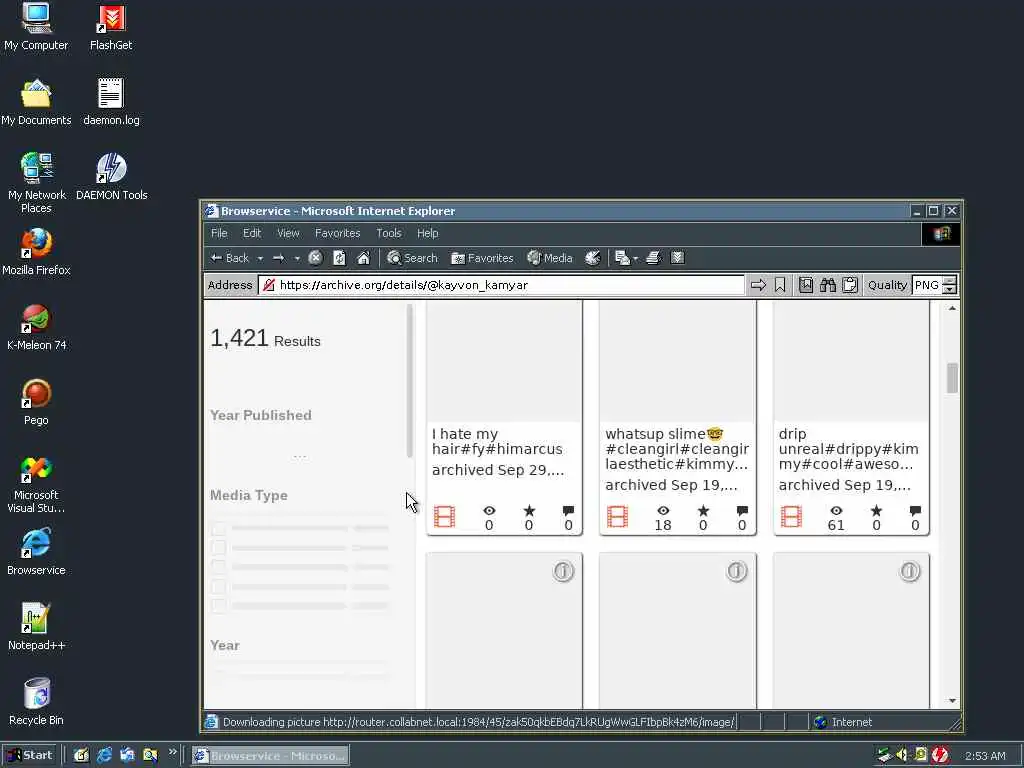
Task: Go forward with the Forward arrow button
Action: click(278, 258)
